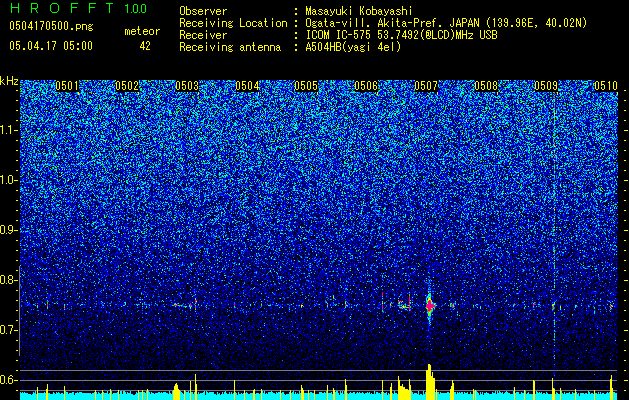This screenshot has width=629, height=400.
Task: Select the filename 0504170500.png
Action: tap(51, 26)
